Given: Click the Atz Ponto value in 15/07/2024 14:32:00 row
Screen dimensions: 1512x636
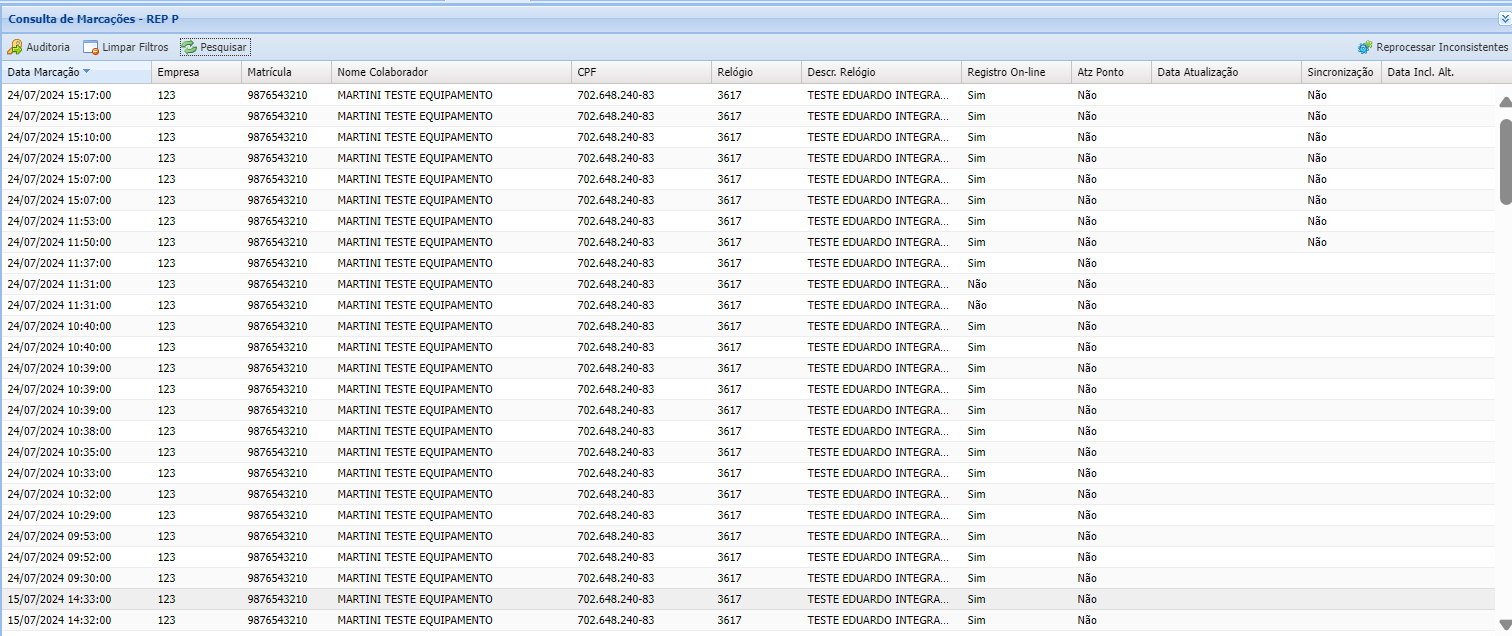Looking at the screenshot, I should 1087,620.
